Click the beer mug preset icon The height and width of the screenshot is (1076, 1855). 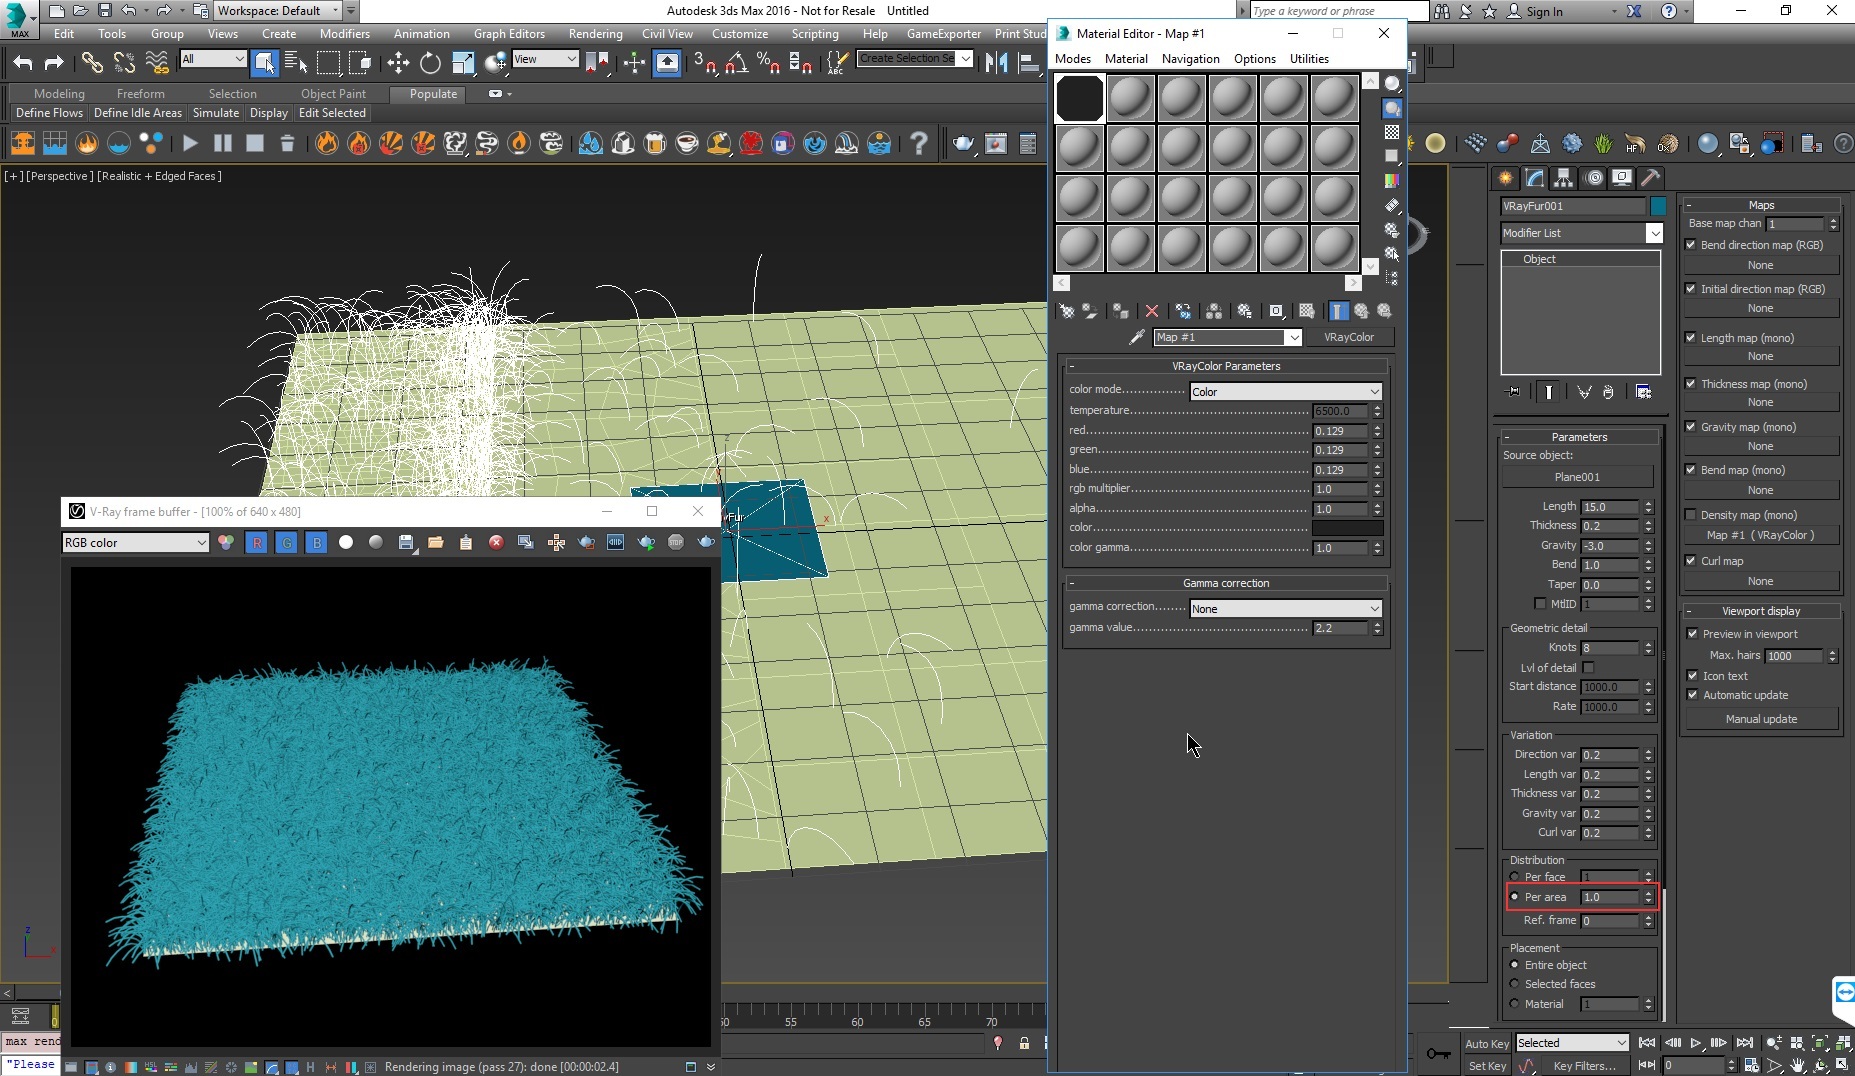click(655, 143)
